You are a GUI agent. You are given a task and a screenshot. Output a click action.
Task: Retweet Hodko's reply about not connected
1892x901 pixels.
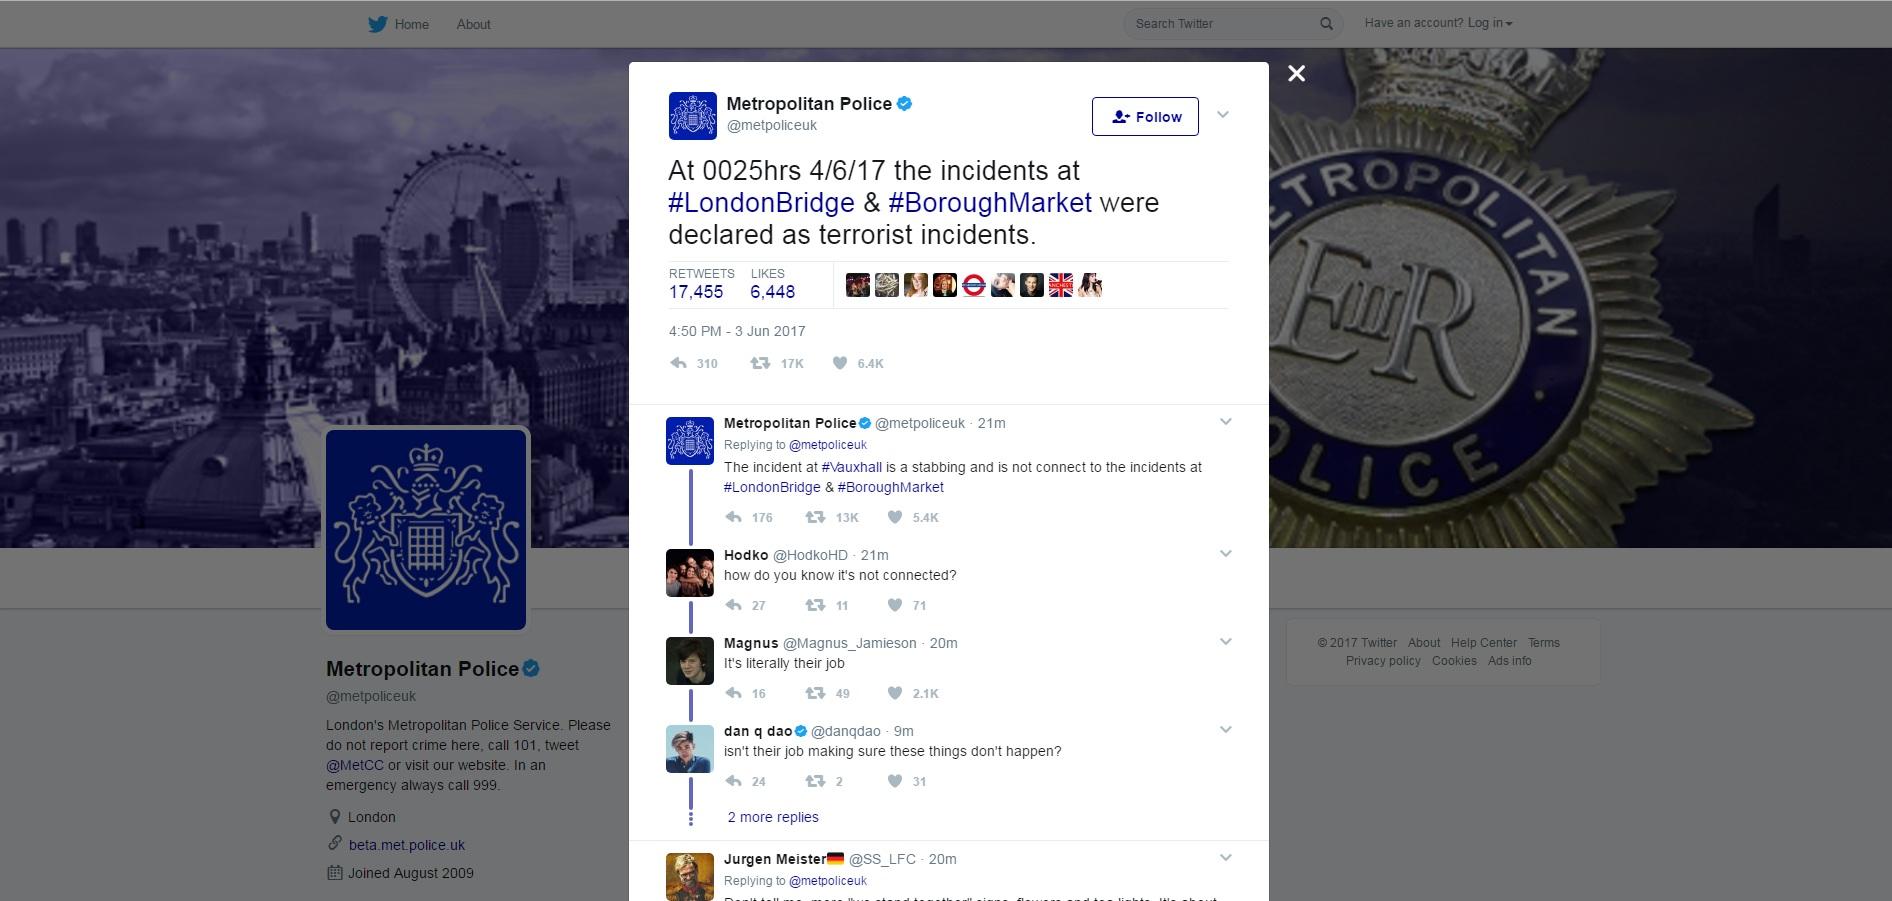click(815, 605)
